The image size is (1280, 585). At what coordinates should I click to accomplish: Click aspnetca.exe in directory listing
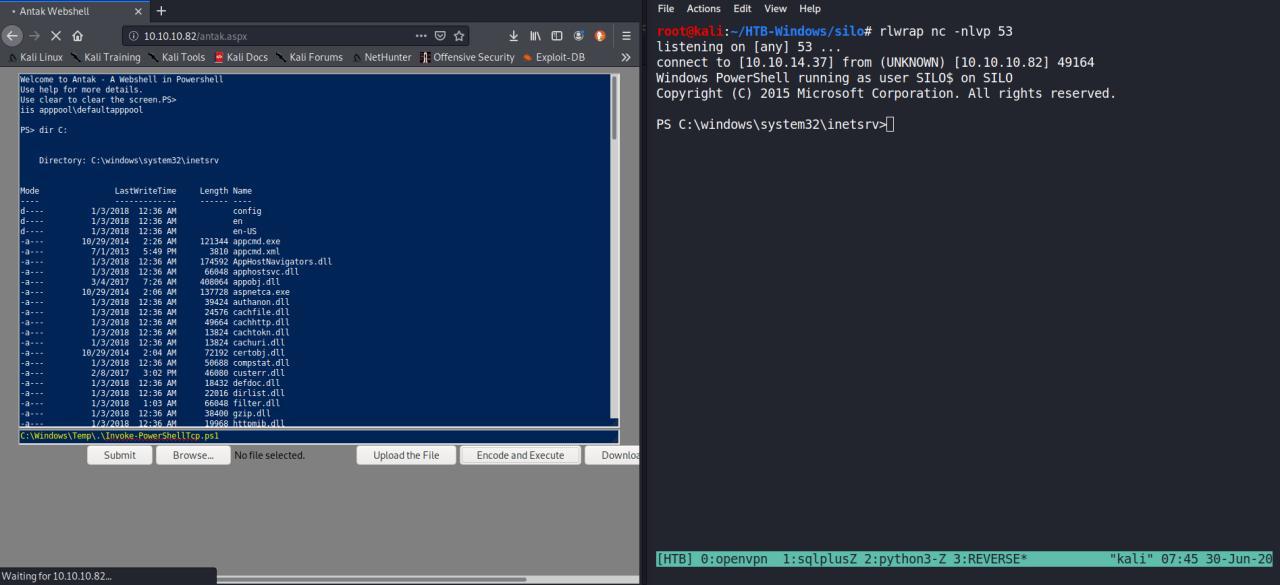[x=261, y=291]
